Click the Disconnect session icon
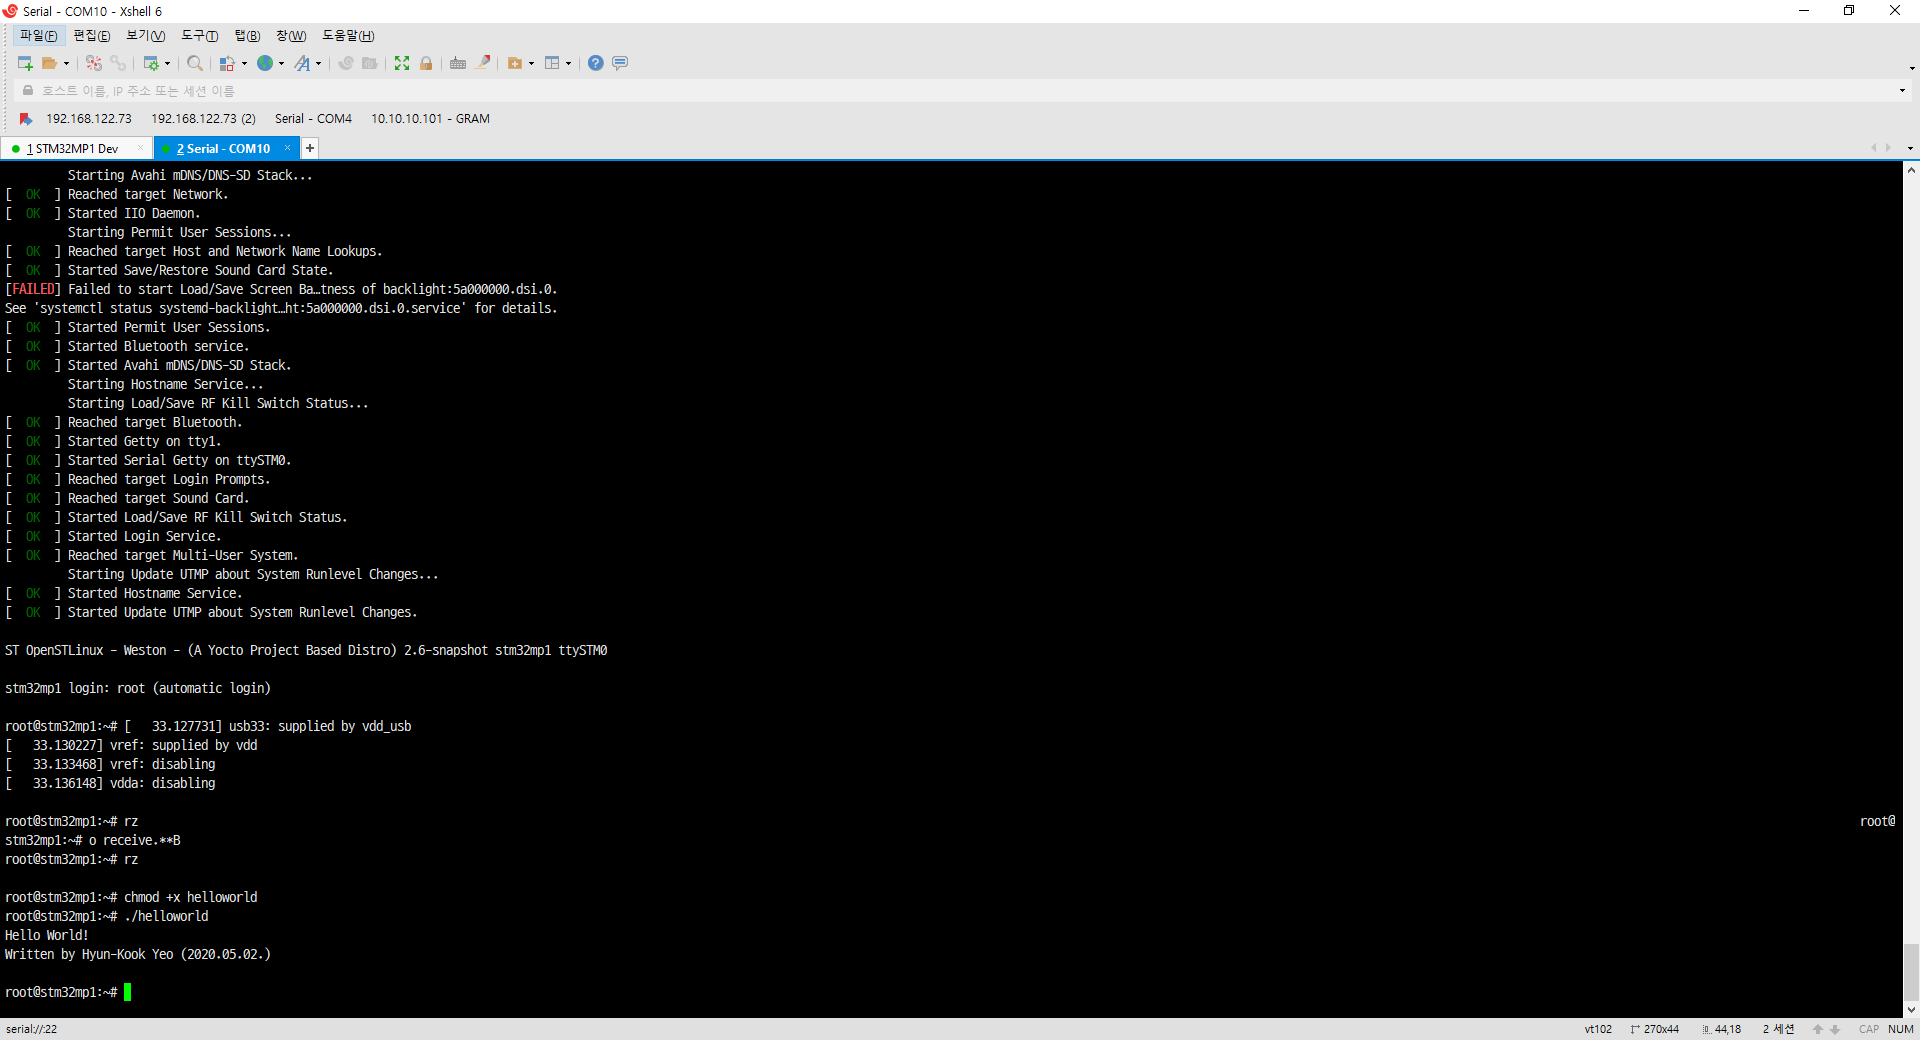Image resolution: width=1920 pixels, height=1040 pixels. point(94,63)
